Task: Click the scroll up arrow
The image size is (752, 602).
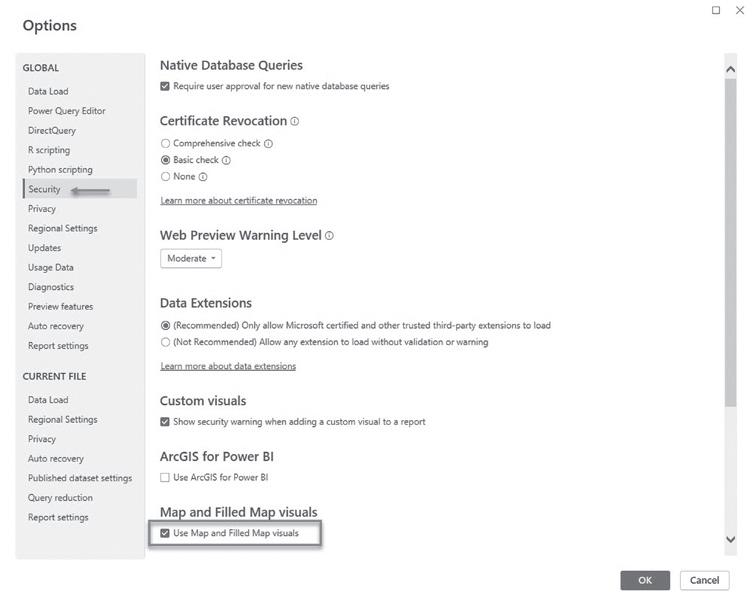Action: pyautogui.click(x=730, y=69)
